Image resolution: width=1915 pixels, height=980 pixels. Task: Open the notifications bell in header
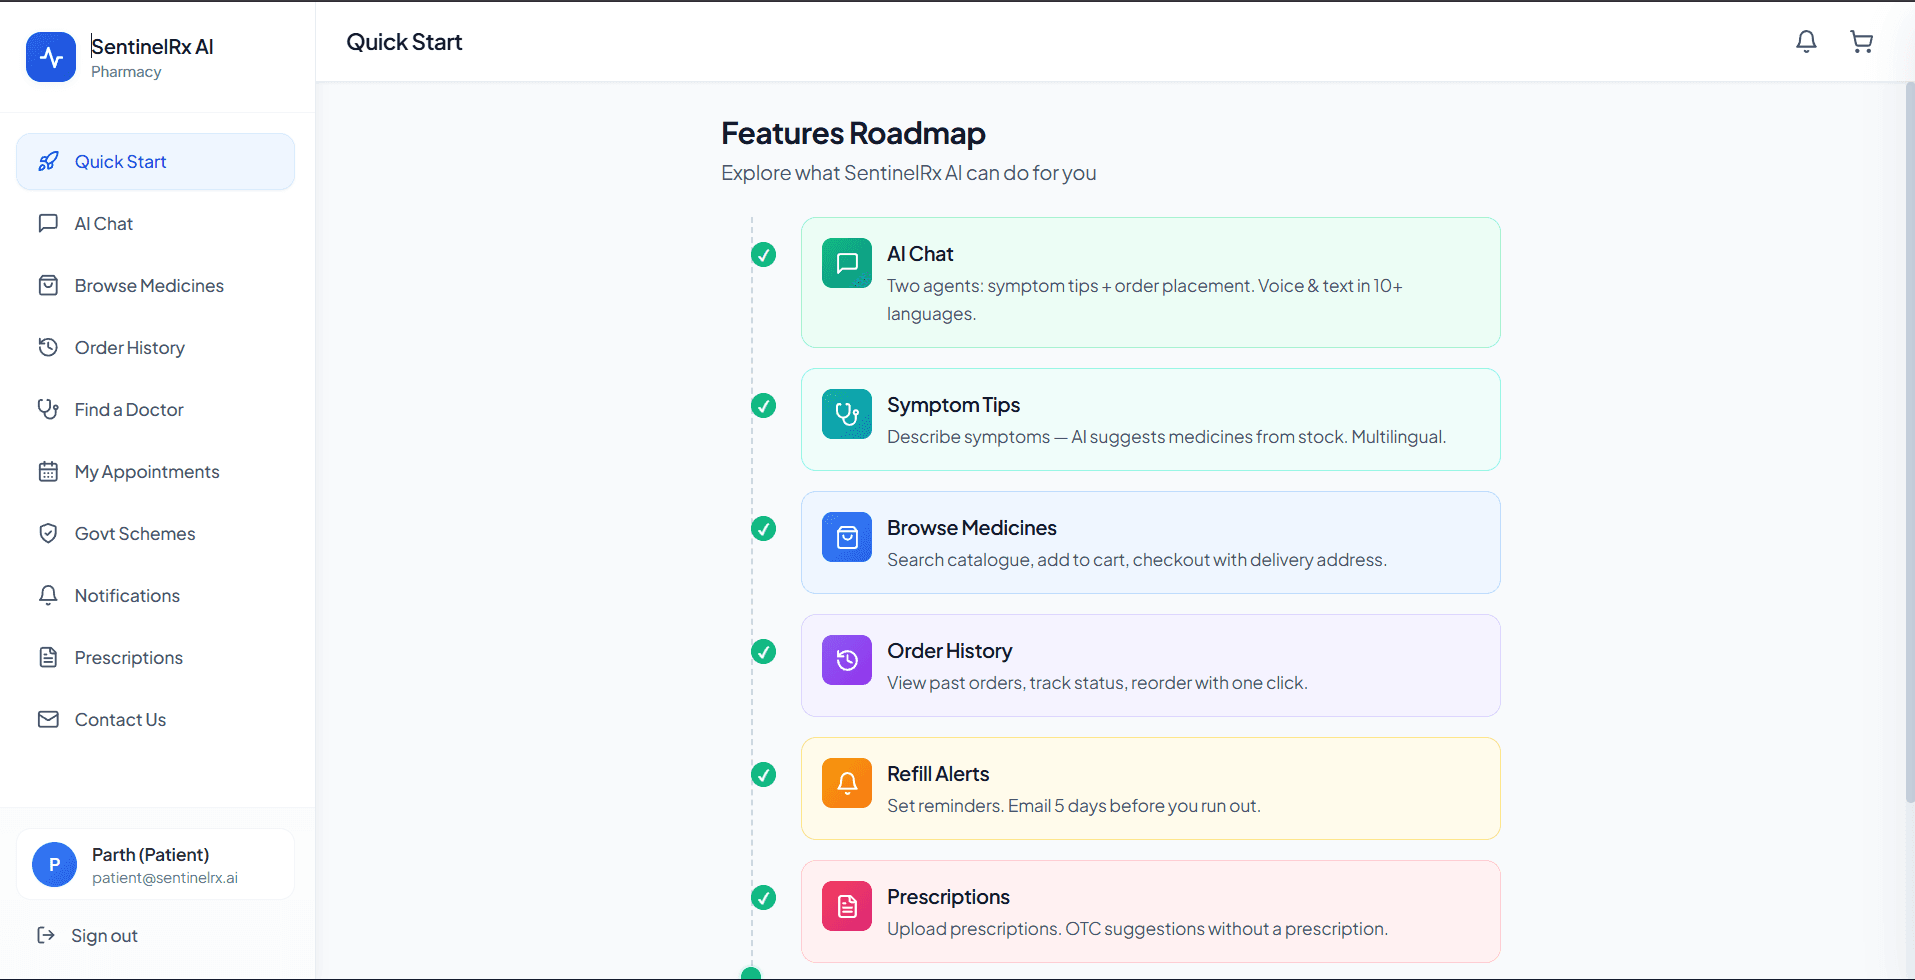coord(1806,42)
